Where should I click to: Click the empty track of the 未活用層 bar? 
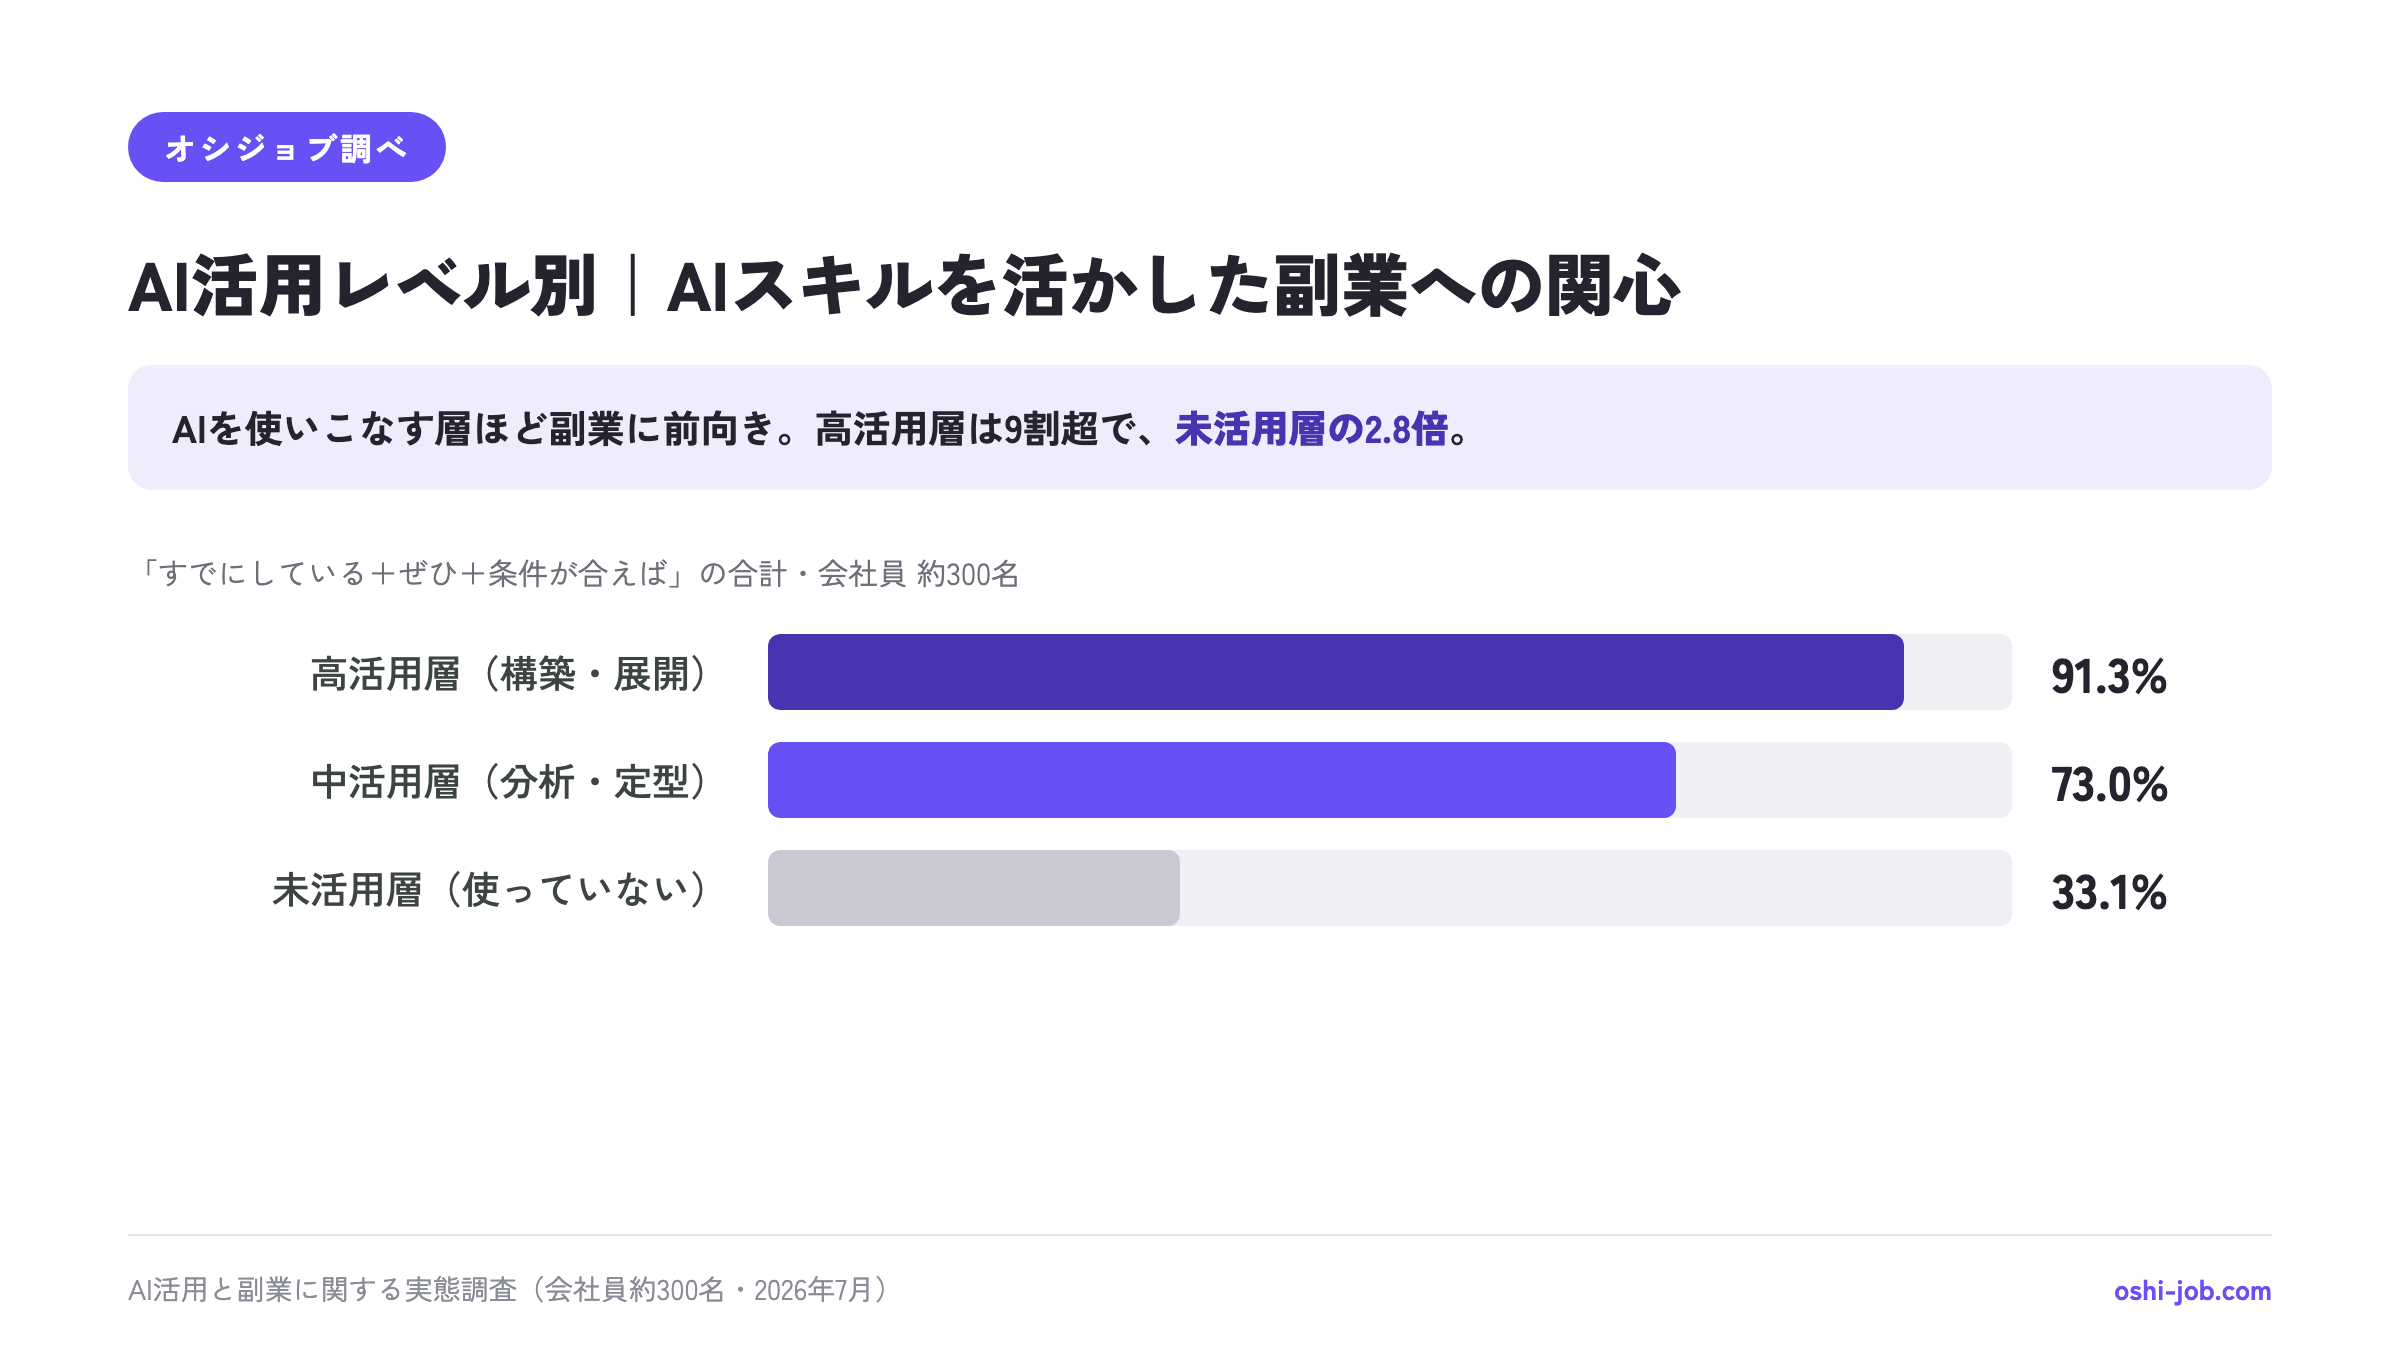click(1596, 888)
